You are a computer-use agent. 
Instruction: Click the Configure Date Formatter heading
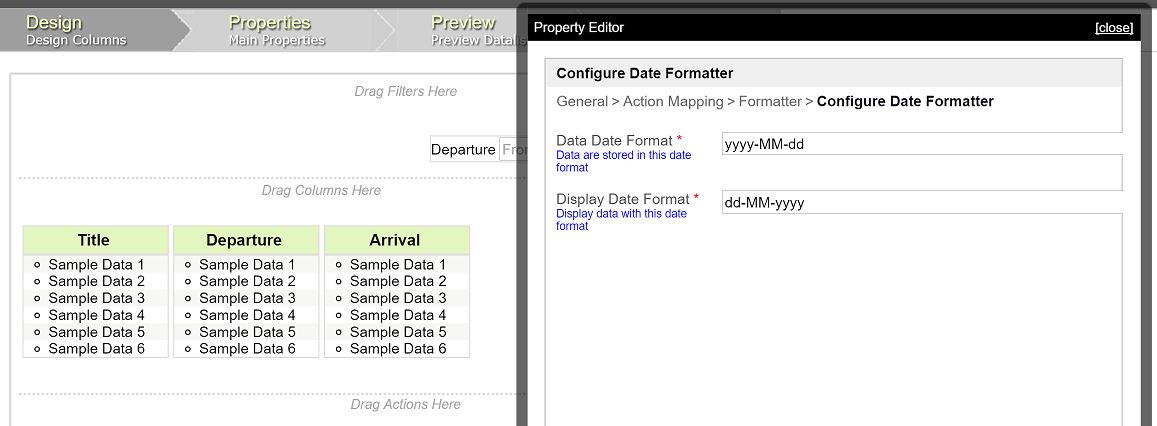(645, 73)
